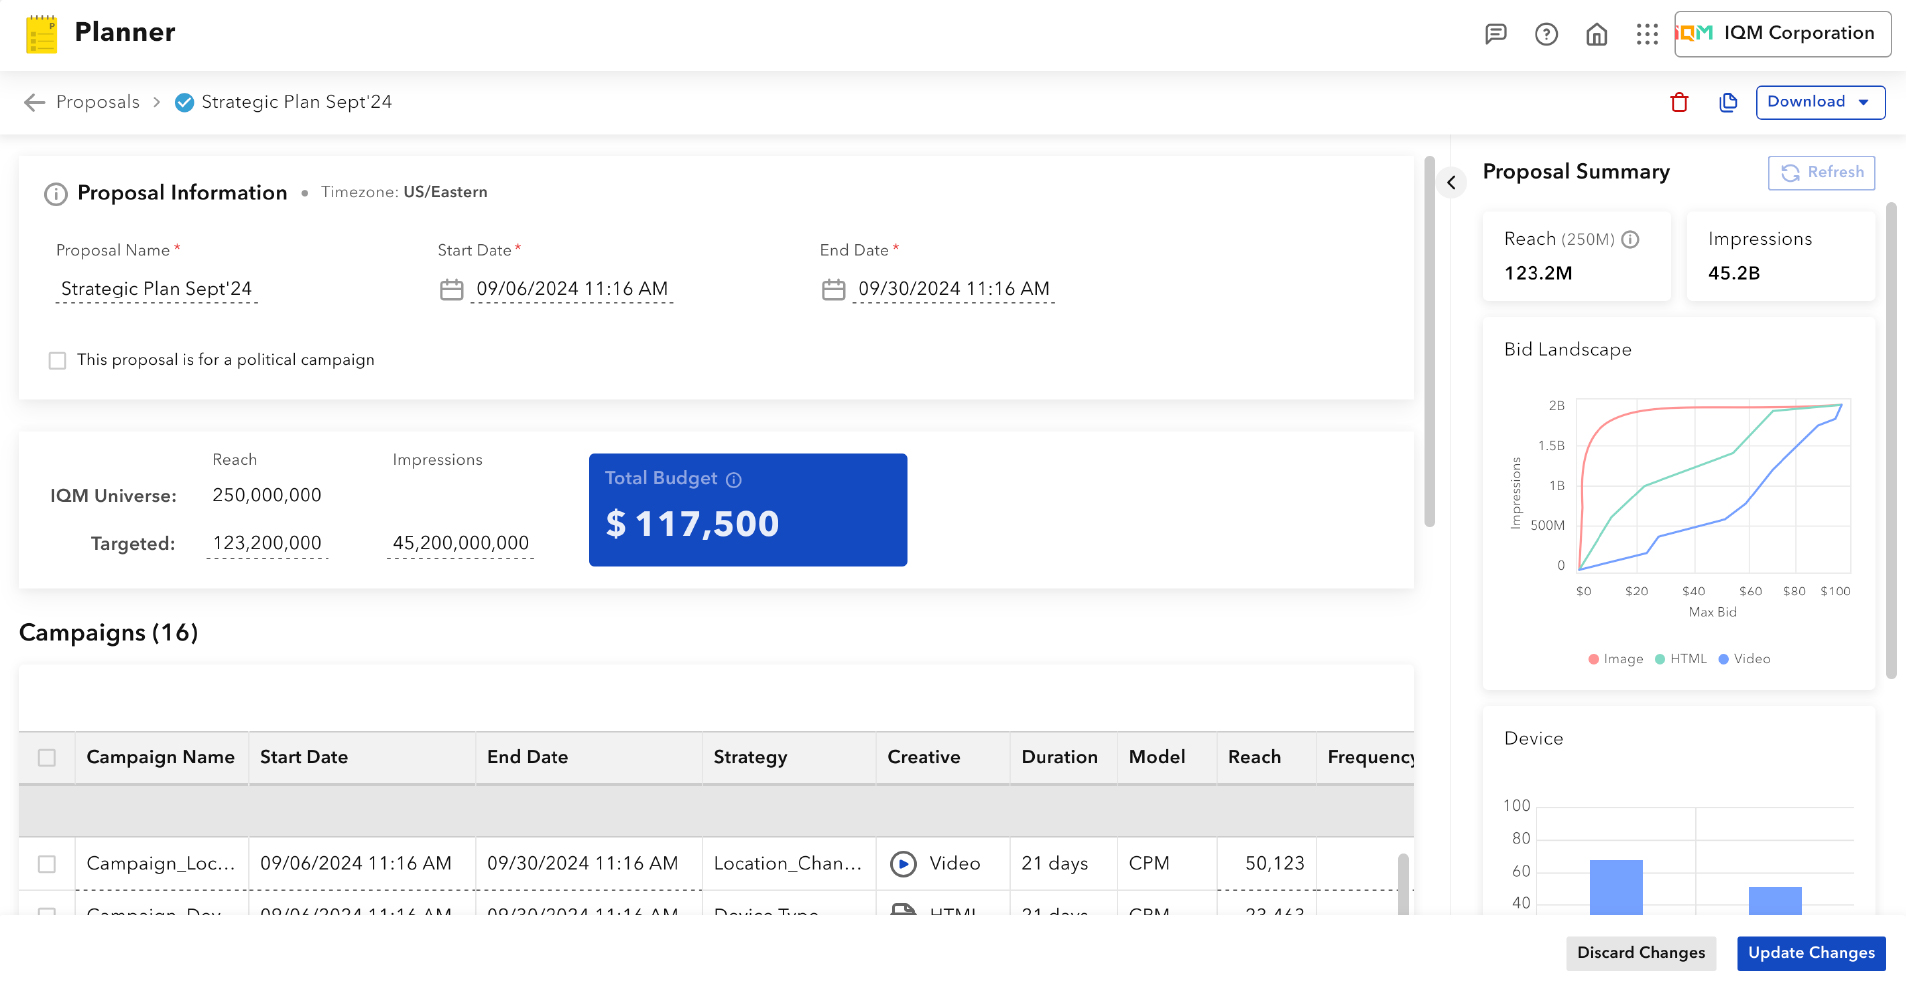
Task: Enable the political campaign checkbox
Action: 58,360
